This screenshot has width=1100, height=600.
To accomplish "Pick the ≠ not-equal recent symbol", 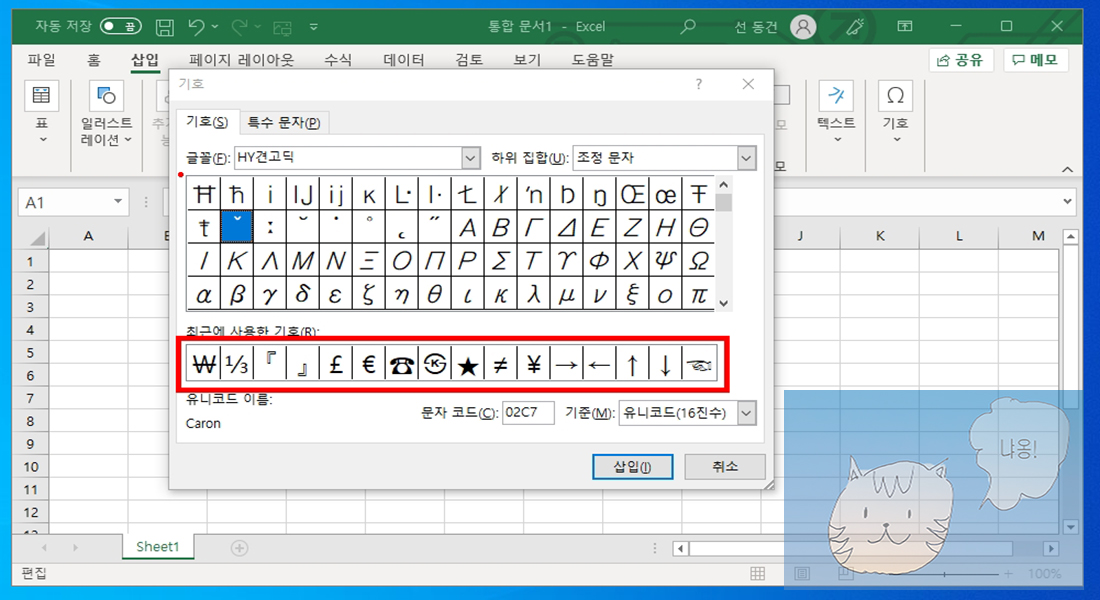I will (x=500, y=364).
